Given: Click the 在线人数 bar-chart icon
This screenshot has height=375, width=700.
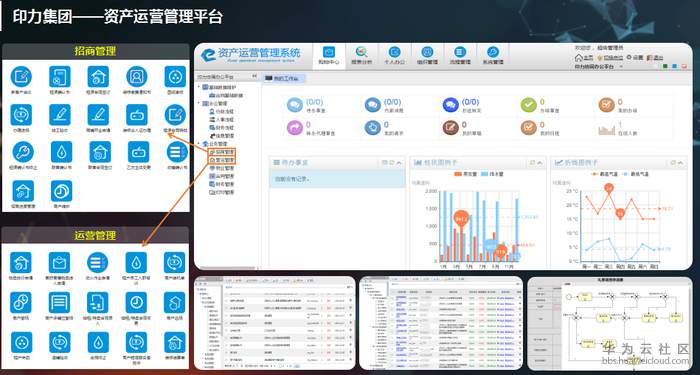Looking at the screenshot, I should [606, 129].
